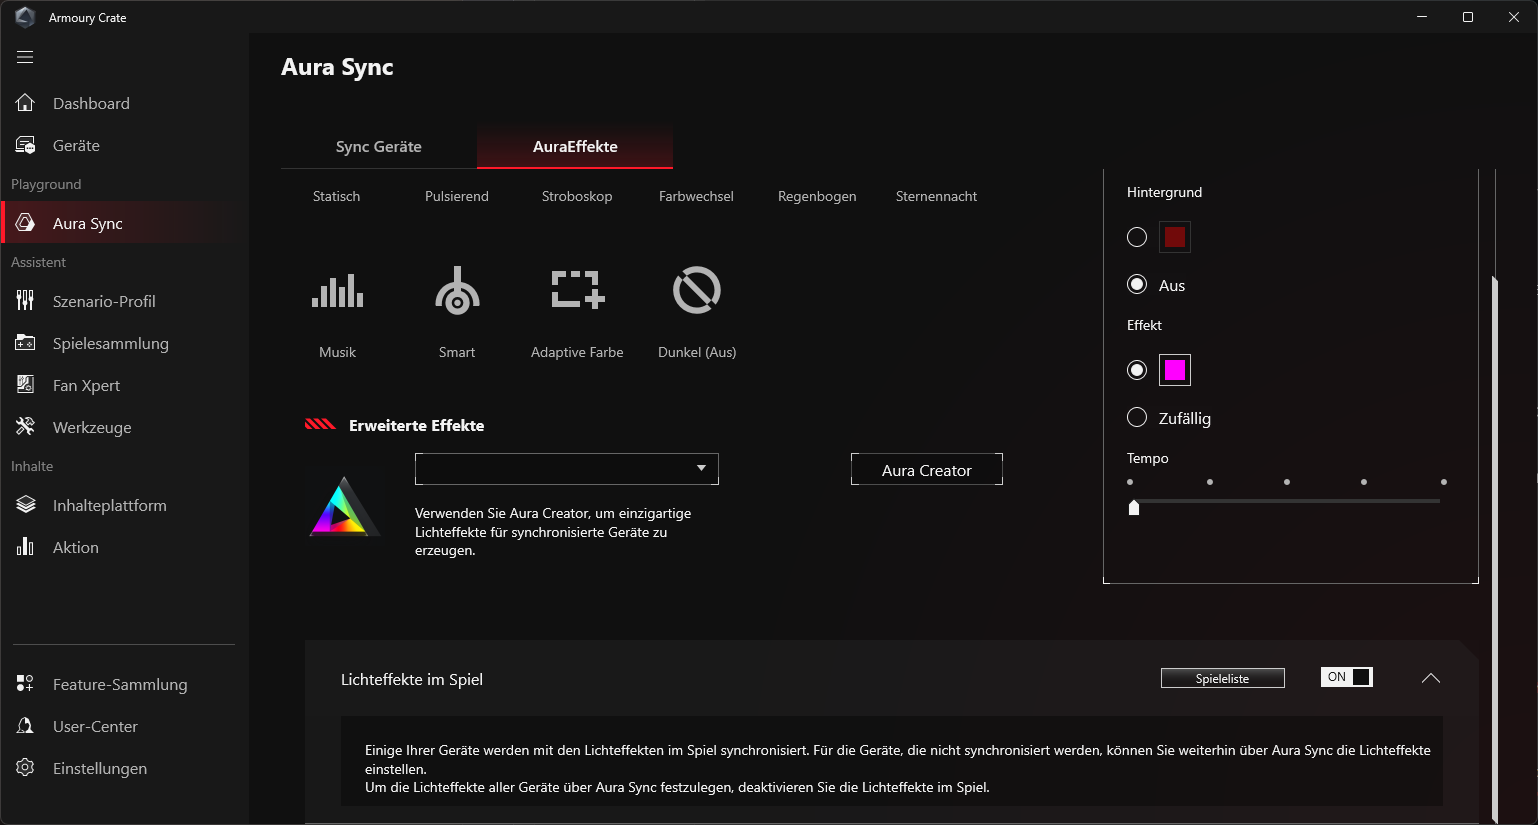The image size is (1538, 825).
Task: Select the Hintergrund Aus radio button
Action: click(x=1137, y=284)
